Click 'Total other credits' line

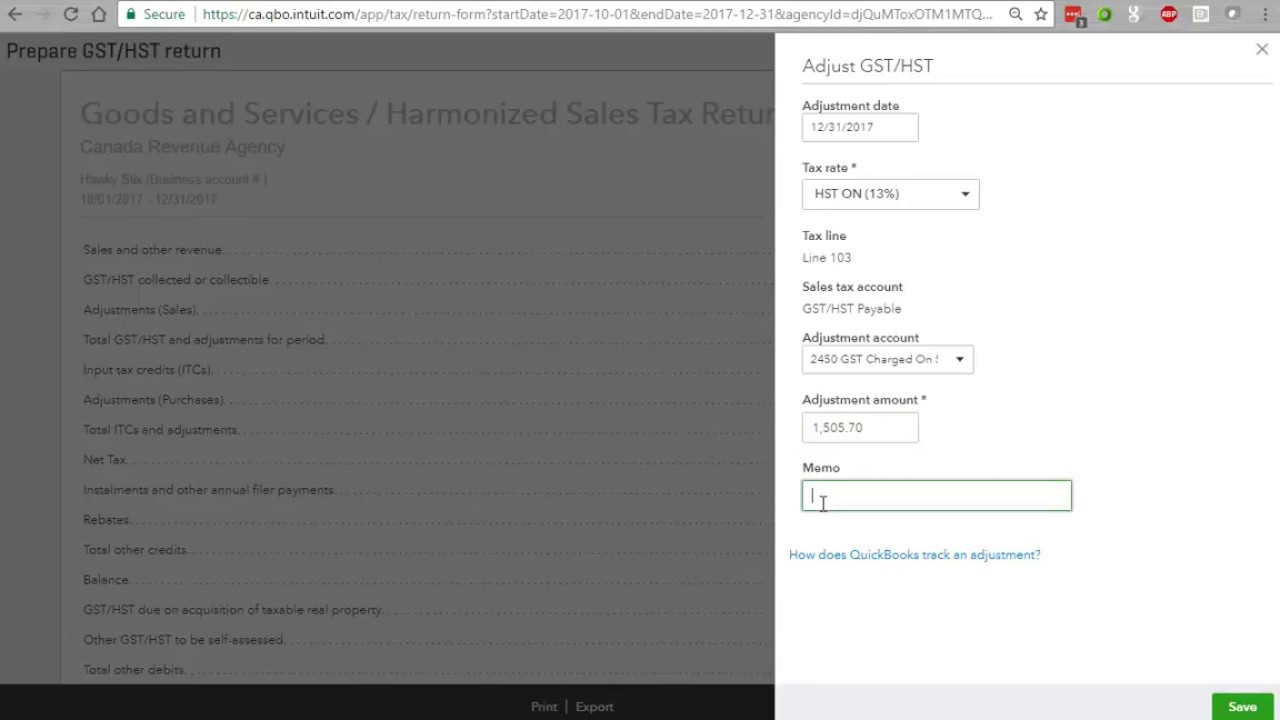tap(134, 550)
